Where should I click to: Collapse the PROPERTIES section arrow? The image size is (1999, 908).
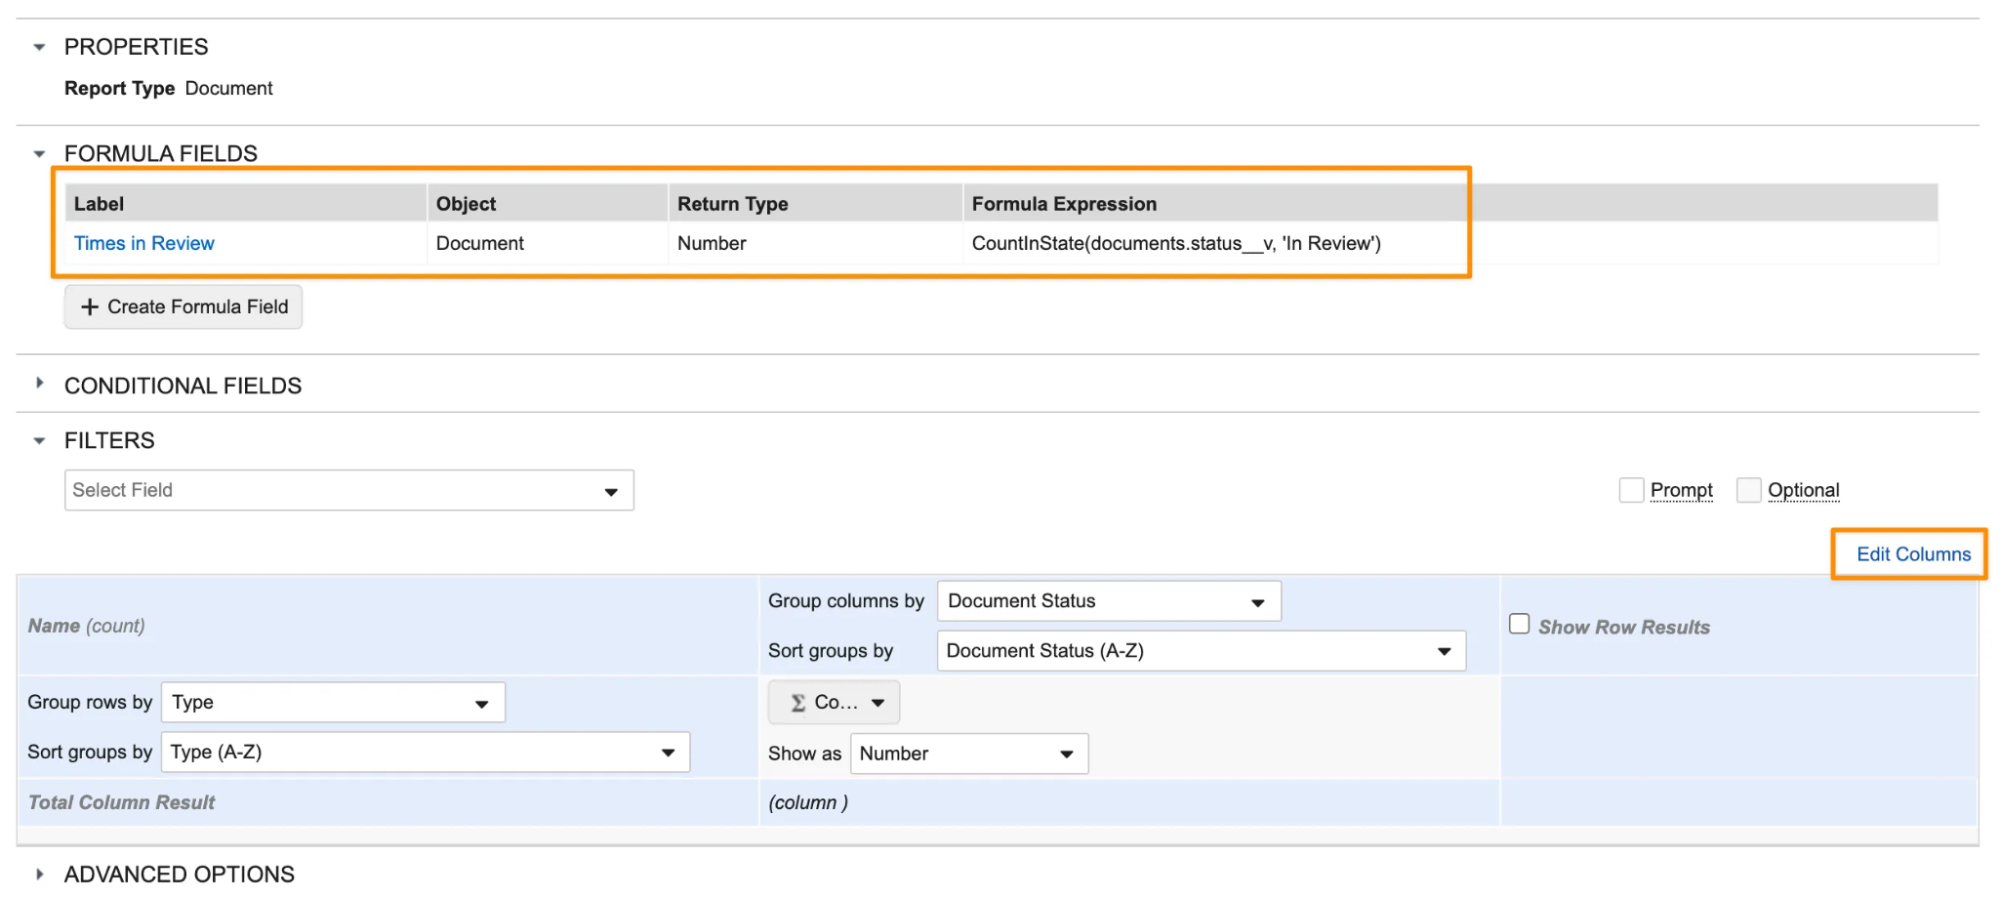click(x=39, y=47)
